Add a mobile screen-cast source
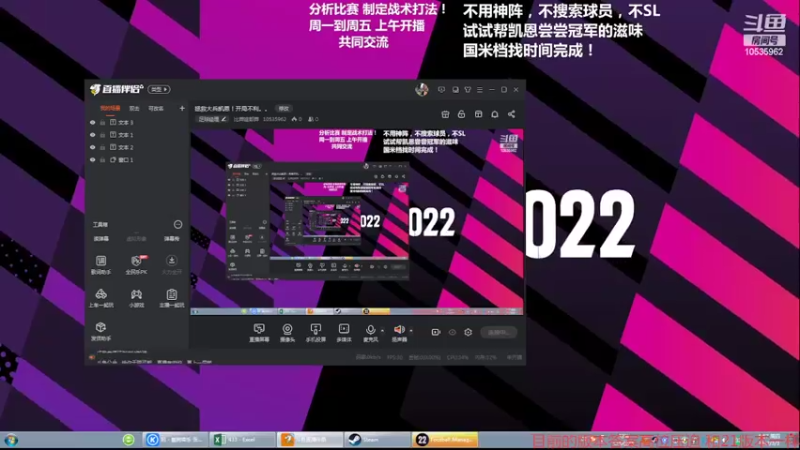The width and height of the screenshot is (800, 450). coord(315,333)
